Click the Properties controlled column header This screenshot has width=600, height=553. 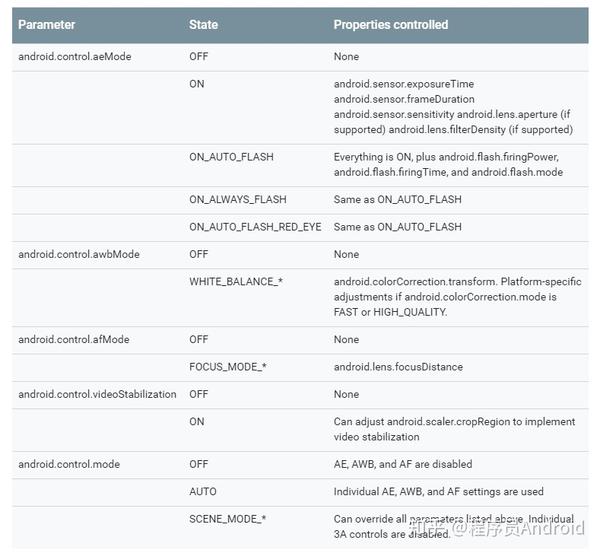tap(390, 24)
